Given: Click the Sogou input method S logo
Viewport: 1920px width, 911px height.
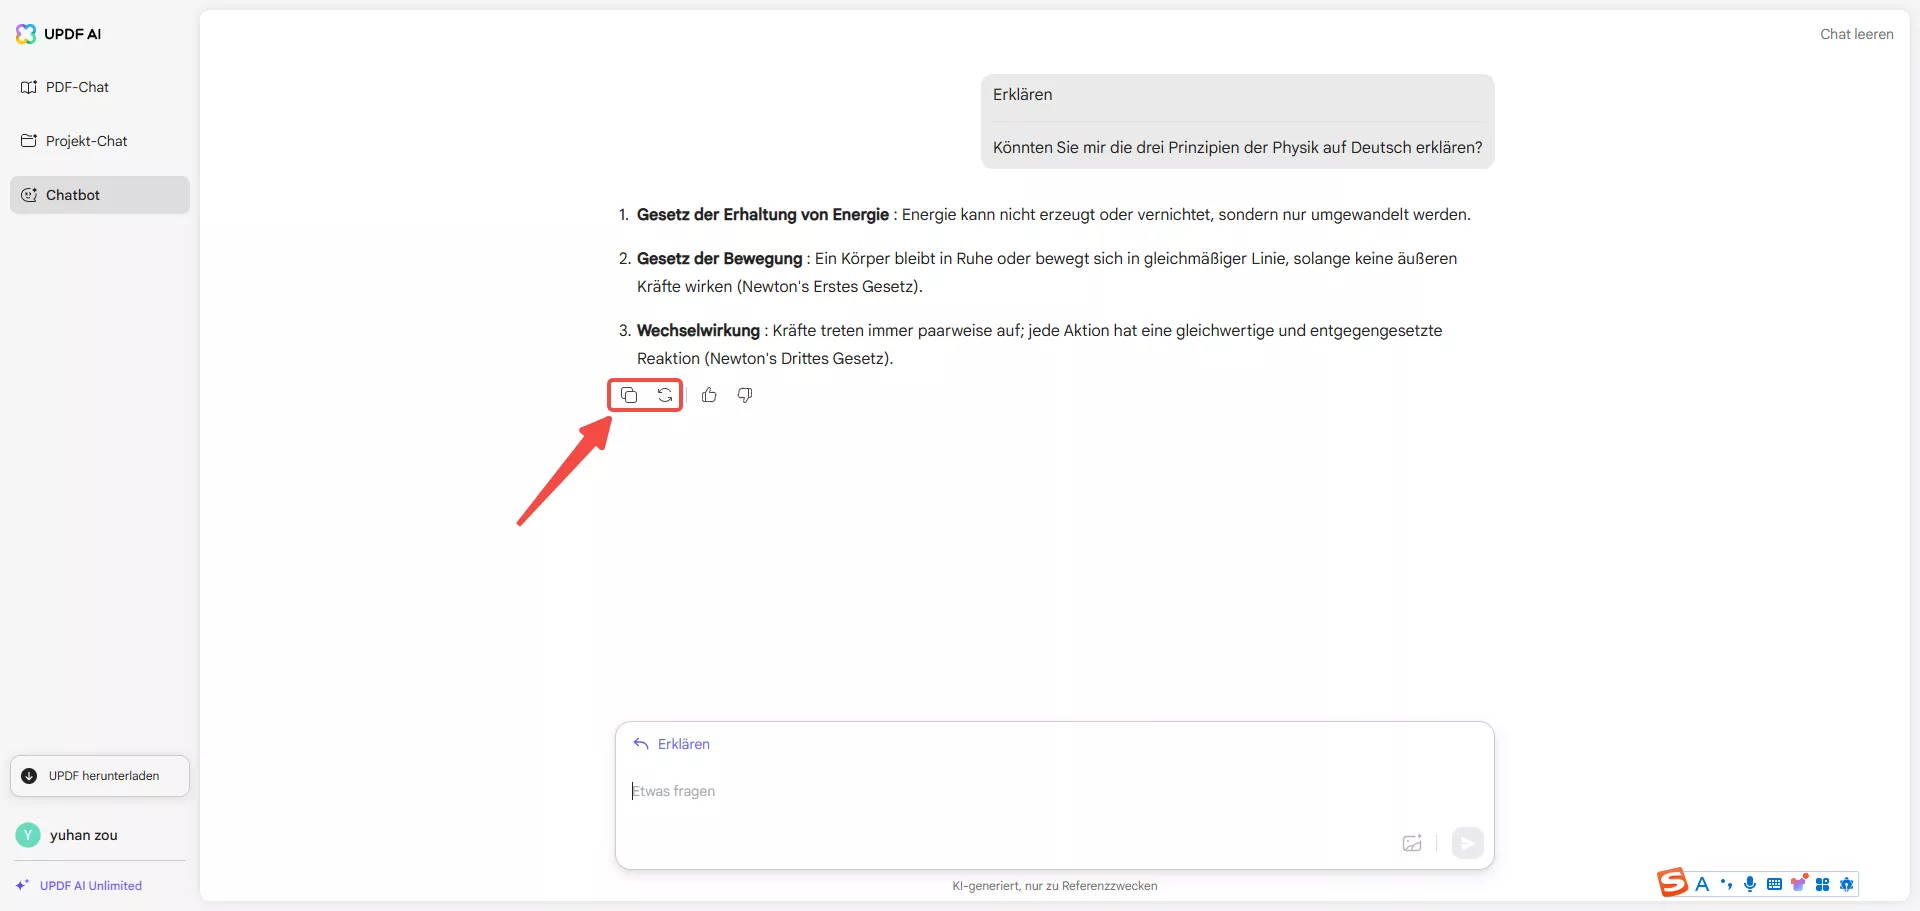Looking at the screenshot, I should point(1672,883).
